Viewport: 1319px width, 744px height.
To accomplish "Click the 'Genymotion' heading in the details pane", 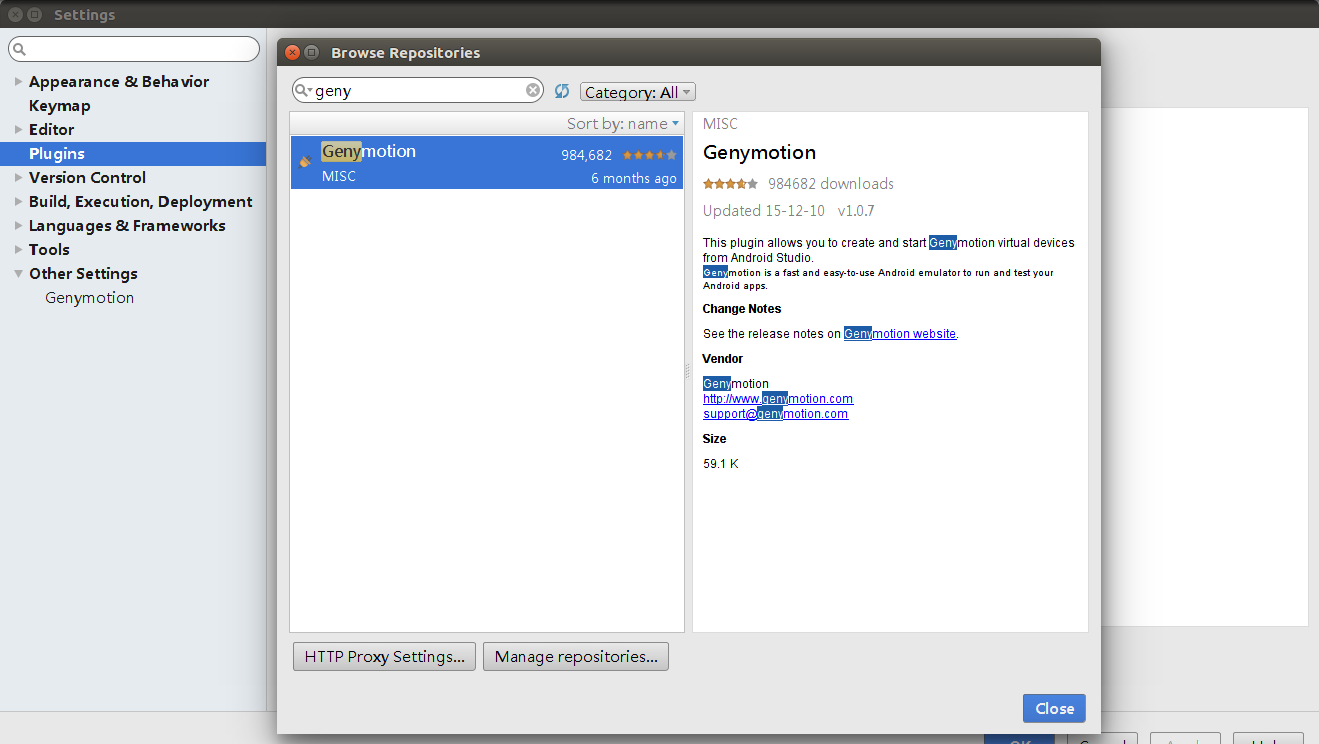I will point(759,153).
